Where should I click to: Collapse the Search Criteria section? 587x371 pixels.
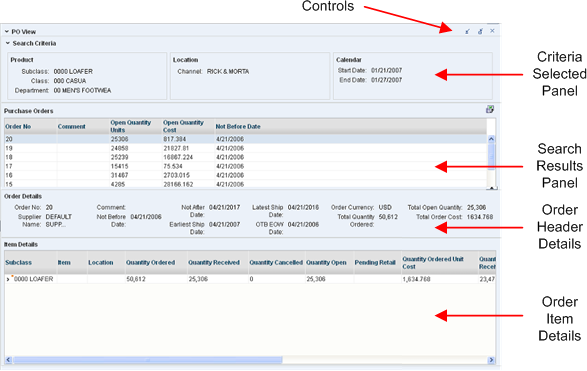[8, 43]
